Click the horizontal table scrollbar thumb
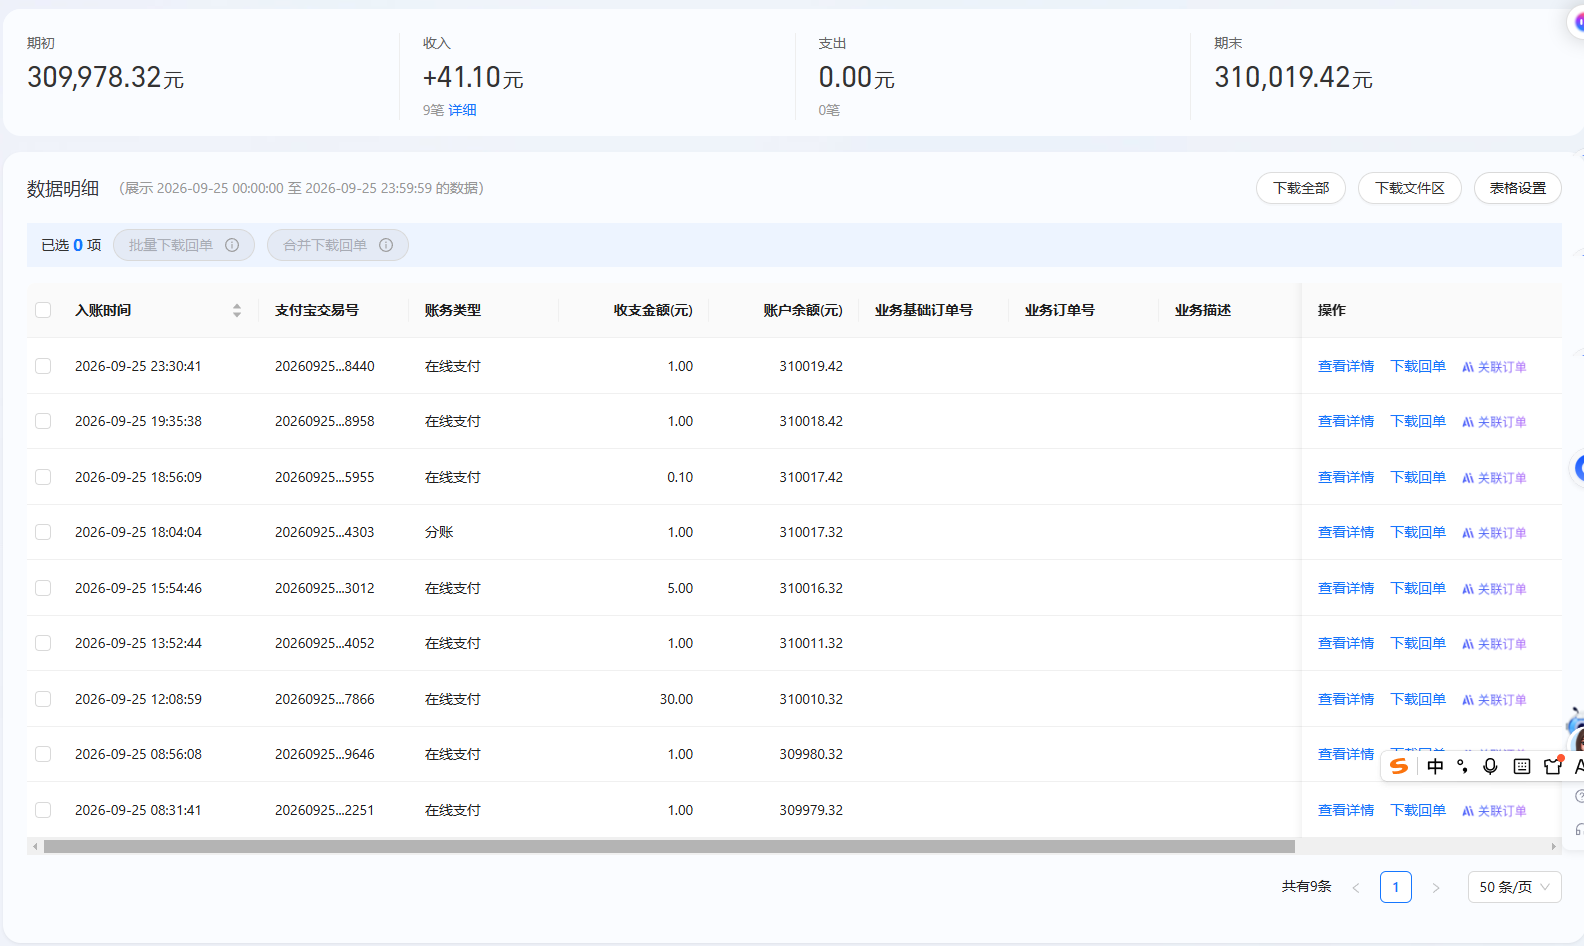Image resolution: width=1584 pixels, height=946 pixels. pos(669,847)
